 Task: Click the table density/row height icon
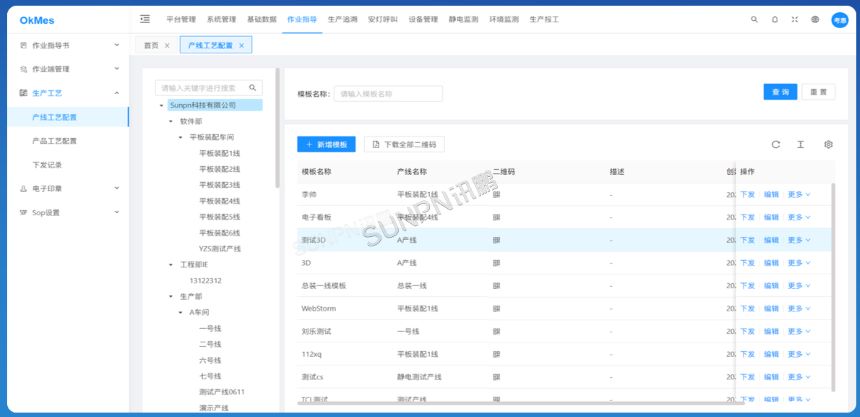click(x=801, y=145)
